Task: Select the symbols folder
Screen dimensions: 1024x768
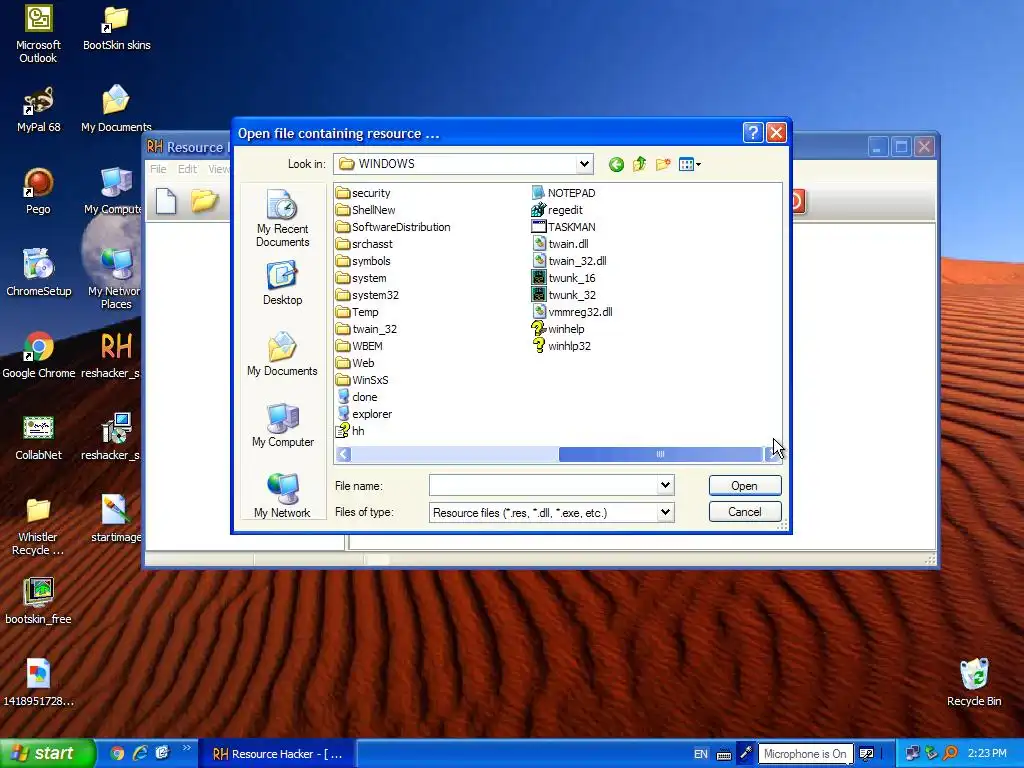Action: tap(363, 261)
